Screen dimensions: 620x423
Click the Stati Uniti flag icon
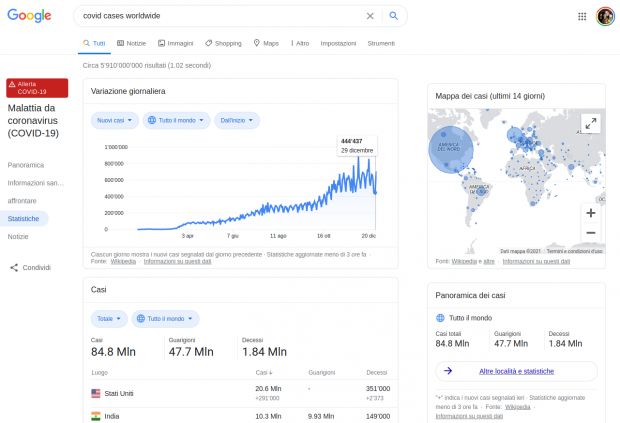pos(96,393)
